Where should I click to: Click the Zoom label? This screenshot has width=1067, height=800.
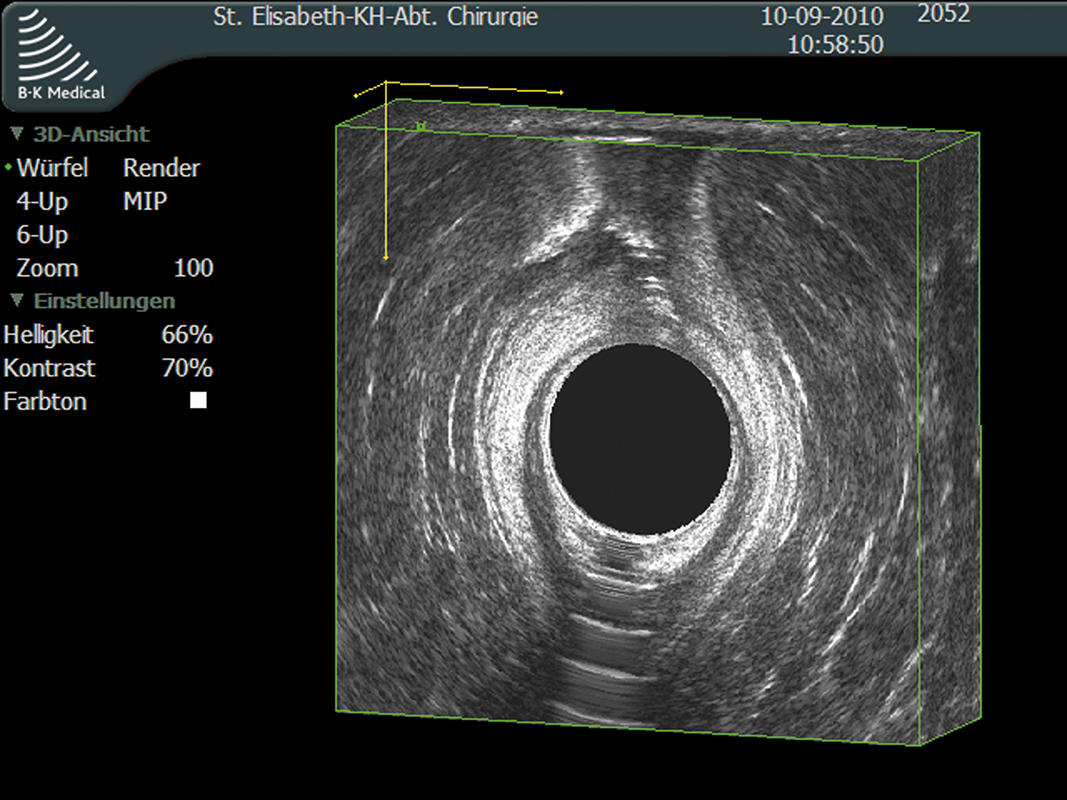47,268
